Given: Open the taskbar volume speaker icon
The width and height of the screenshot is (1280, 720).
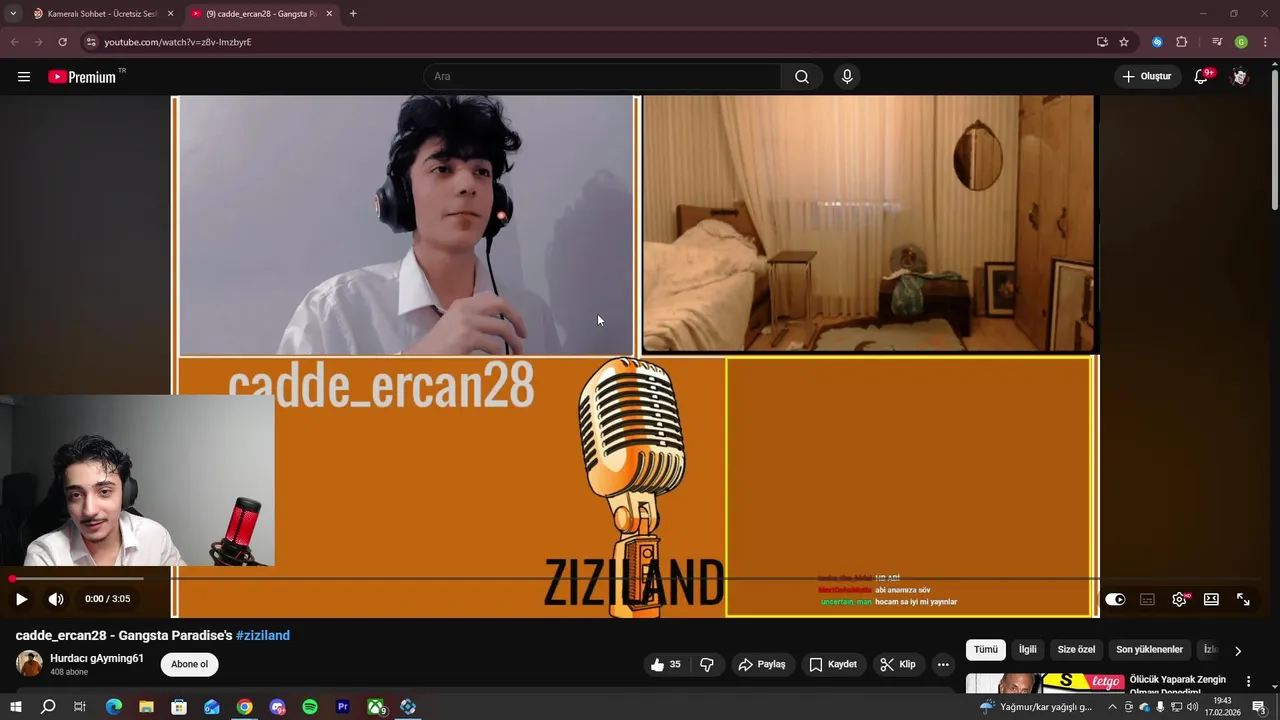Looking at the screenshot, I should (1192, 707).
